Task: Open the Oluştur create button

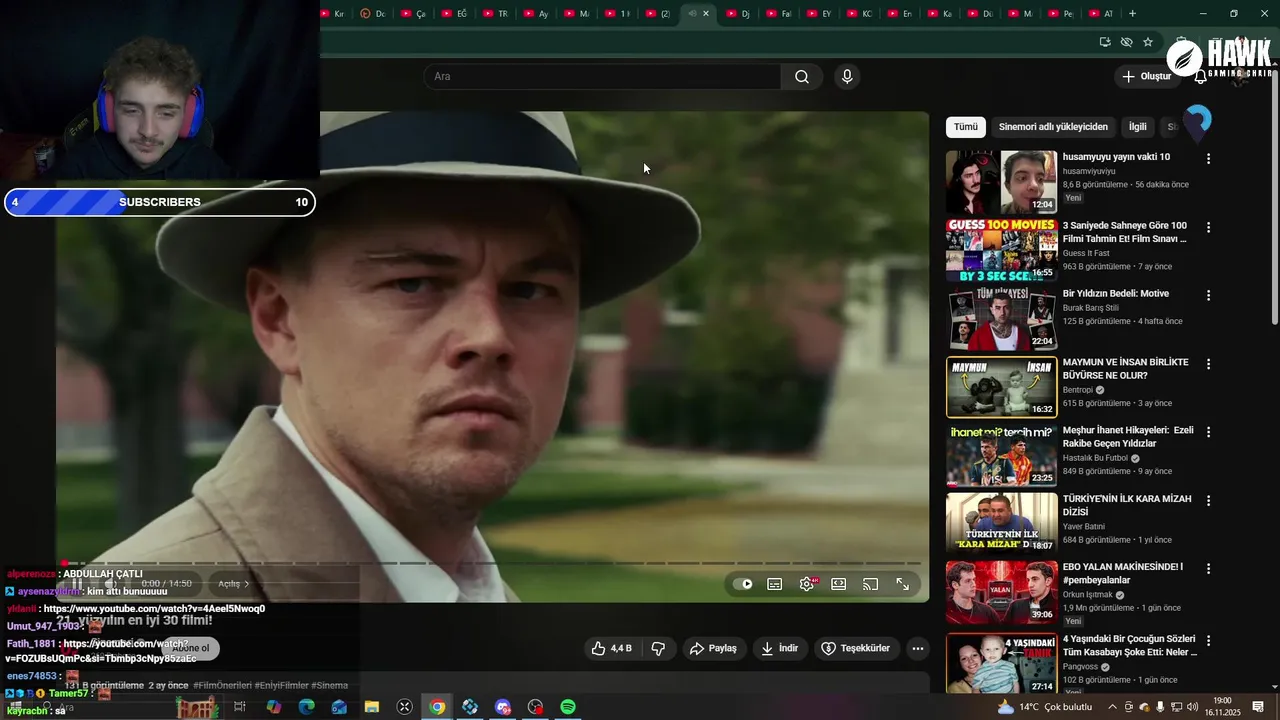Action: pos(1146,77)
